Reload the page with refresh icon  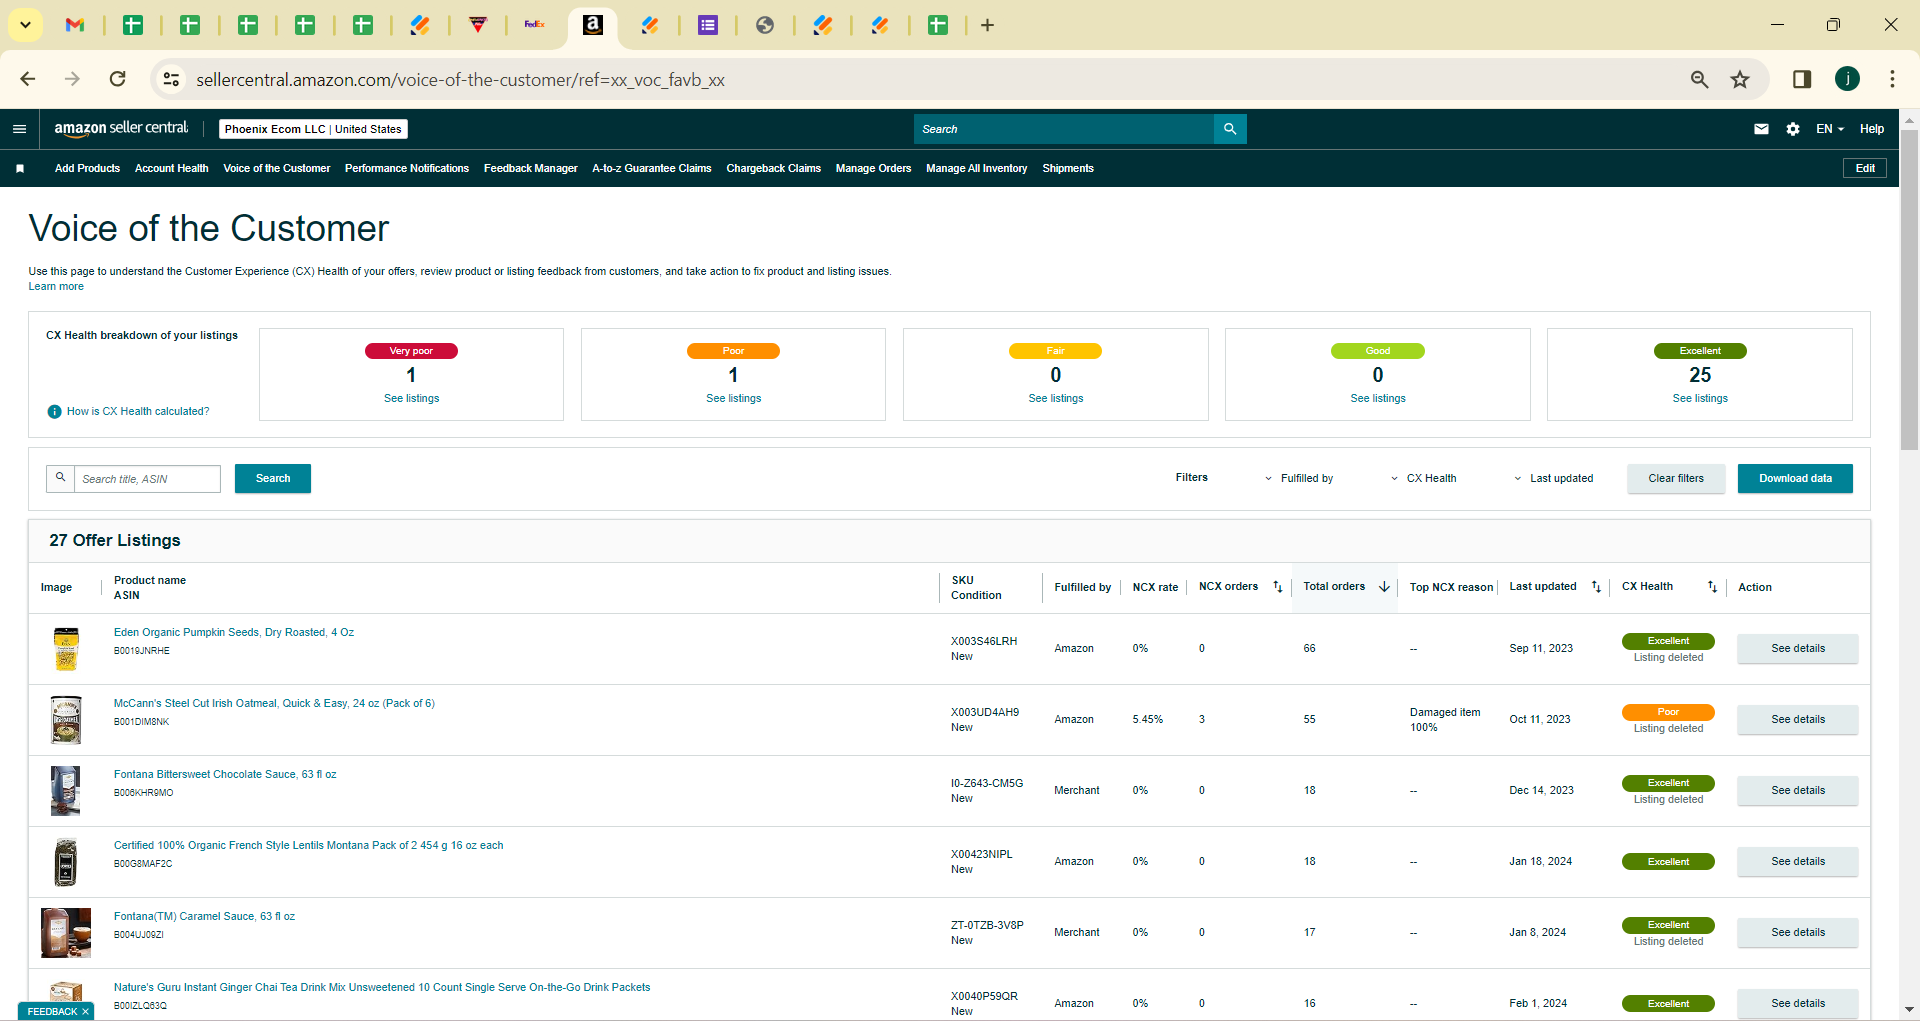click(x=118, y=79)
